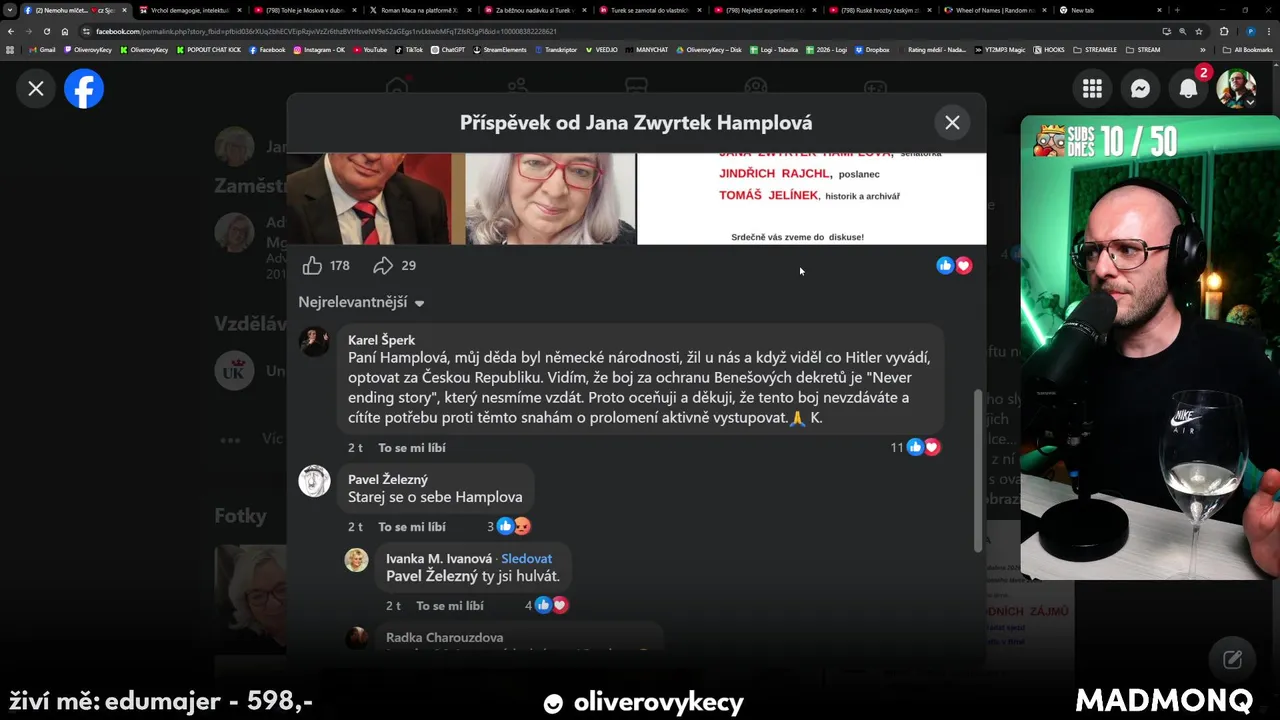Open the apps grid icon in bookmarks bar
Image resolution: width=1280 pixels, height=720 pixels.
point(10,49)
